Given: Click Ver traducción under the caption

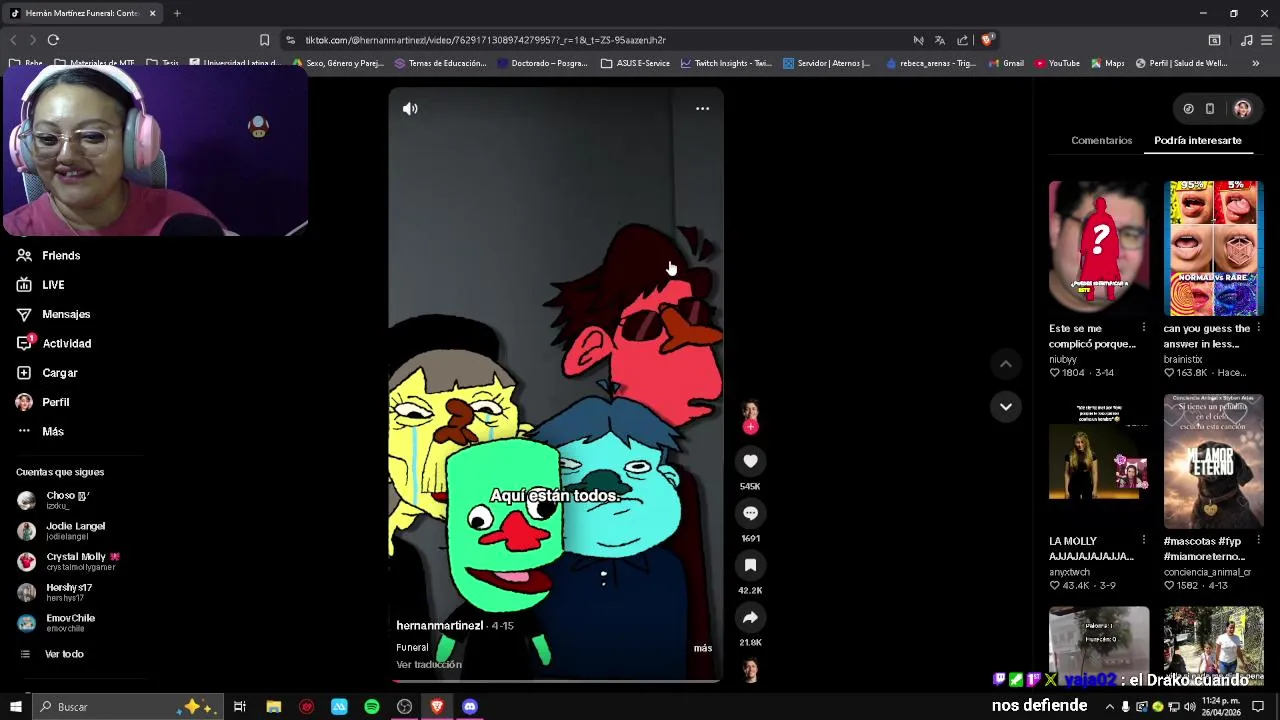Looking at the screenshot, I should (429, 665).
